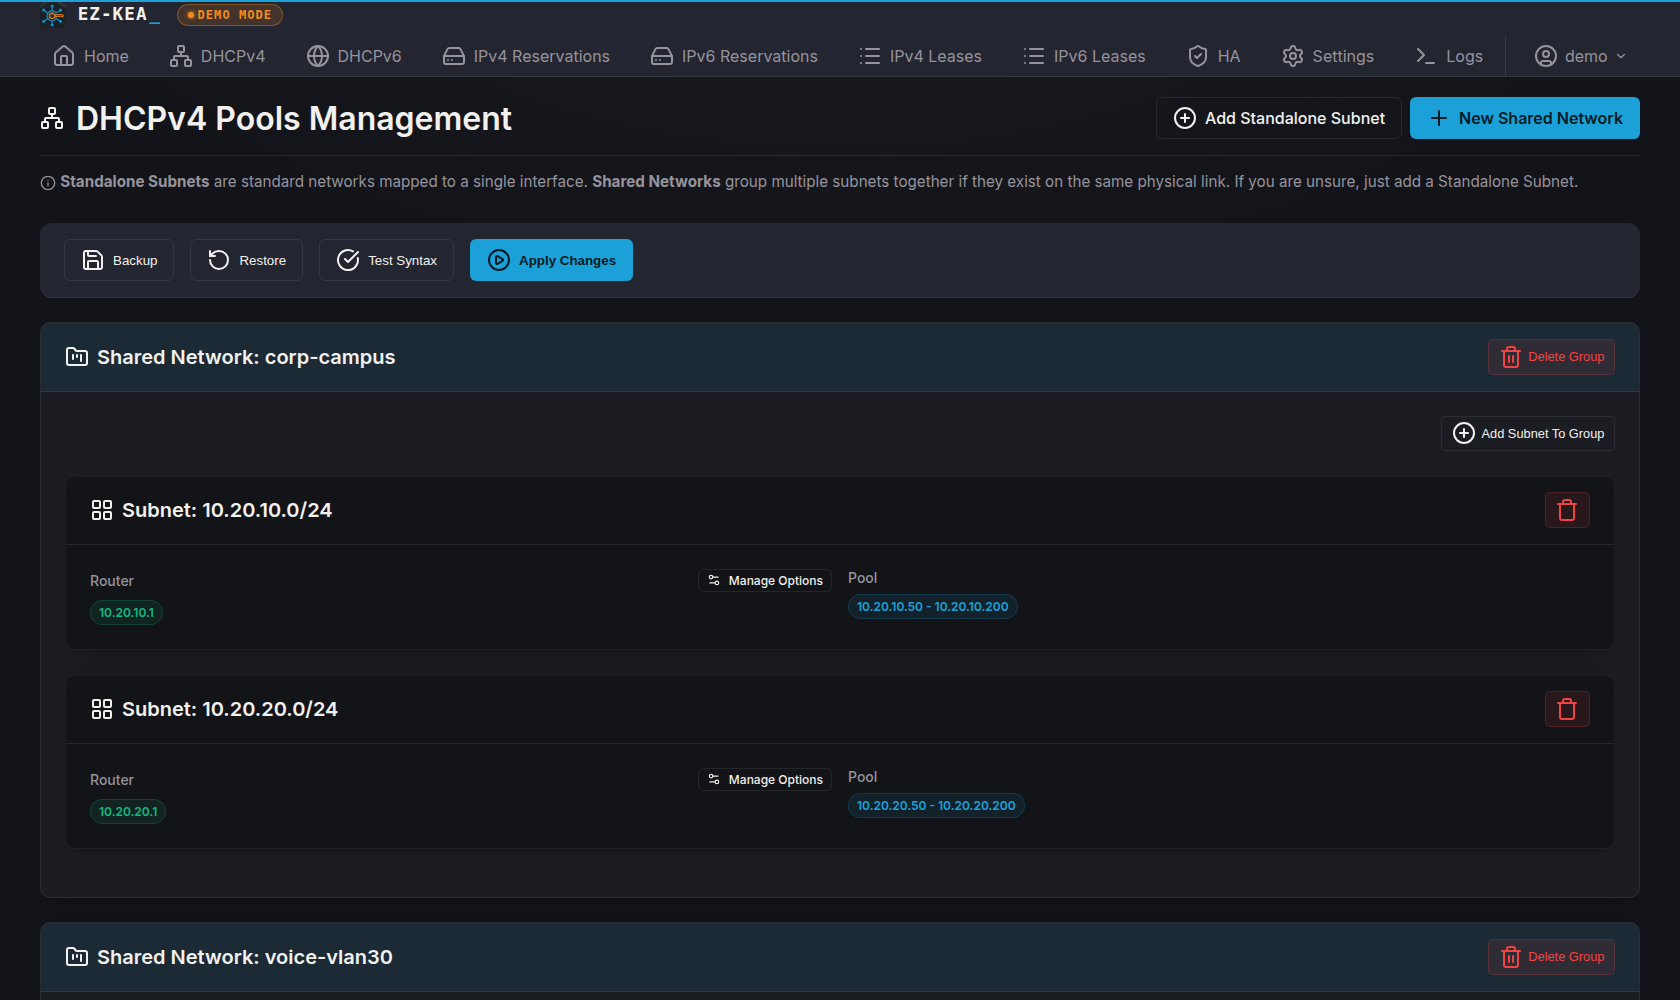
Task: Open the Logs page
Action: pyautogui.click(x=1449, y=56)
